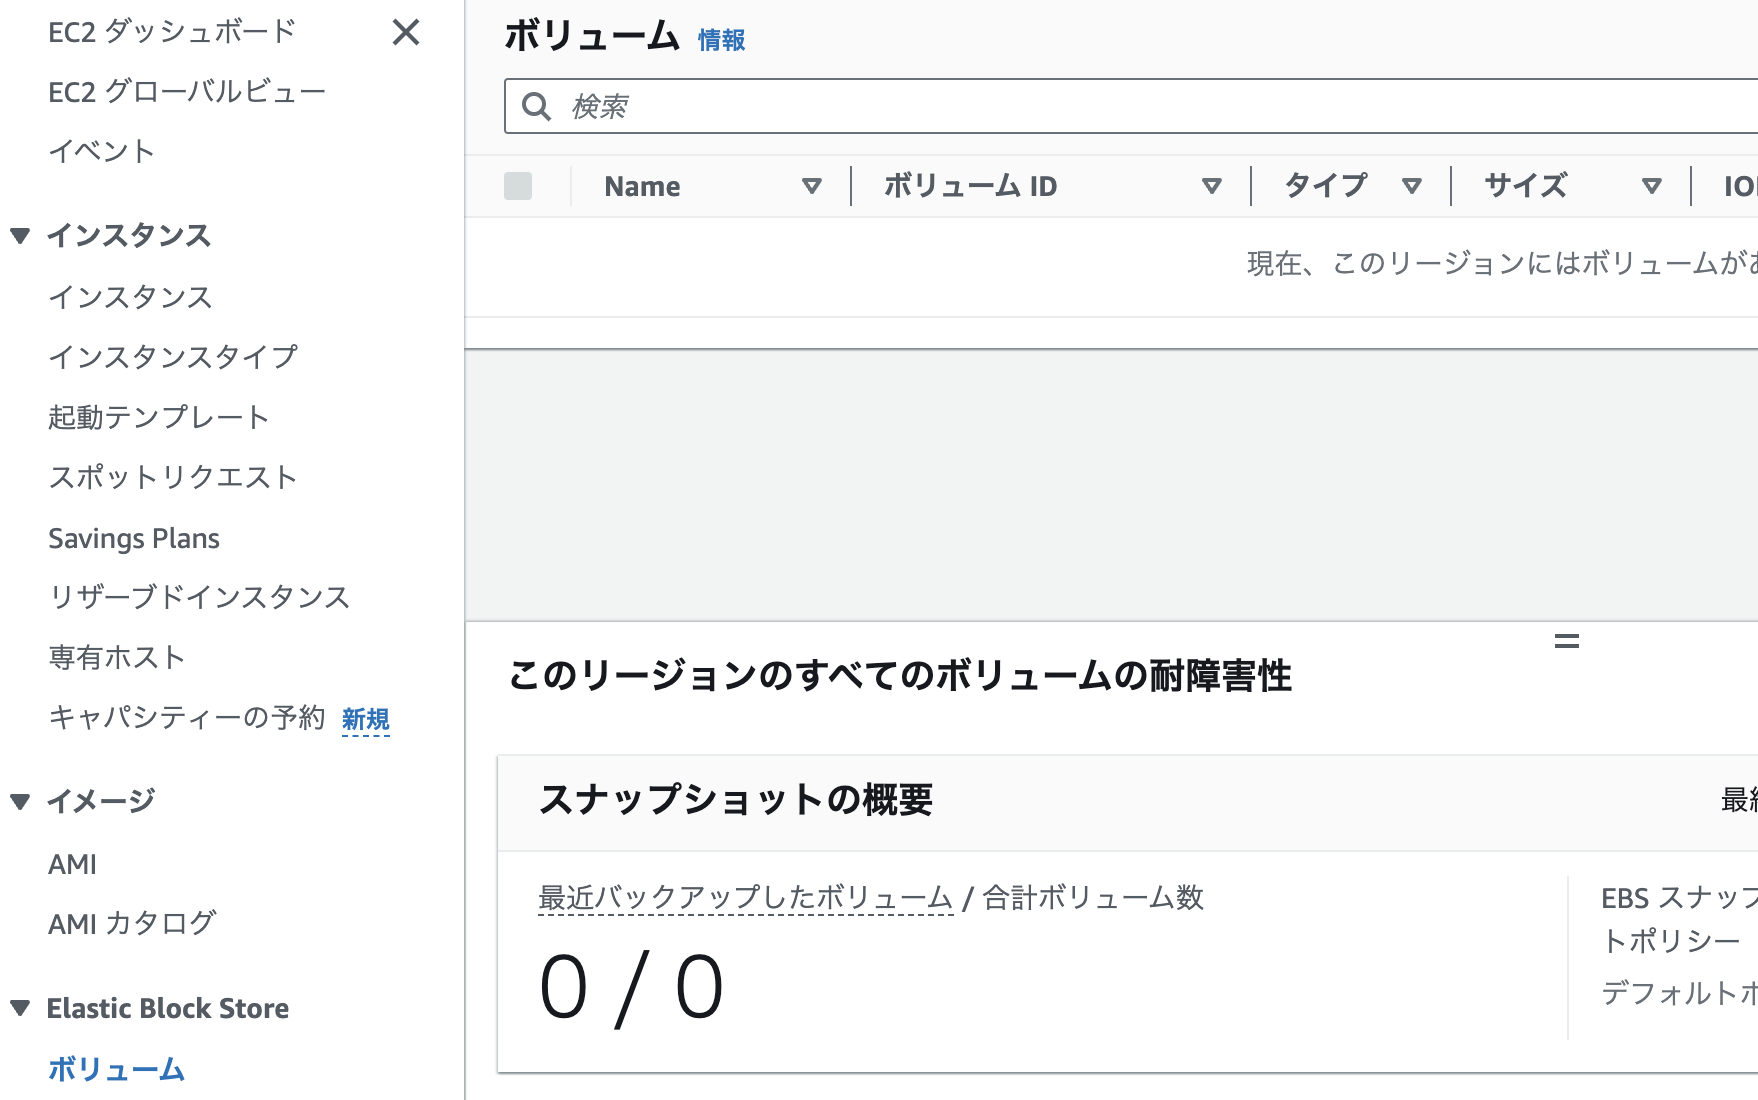1758x1100 pixels.
Task: Open the 情報 link next to ボリューム
Action: pos(720,41)
